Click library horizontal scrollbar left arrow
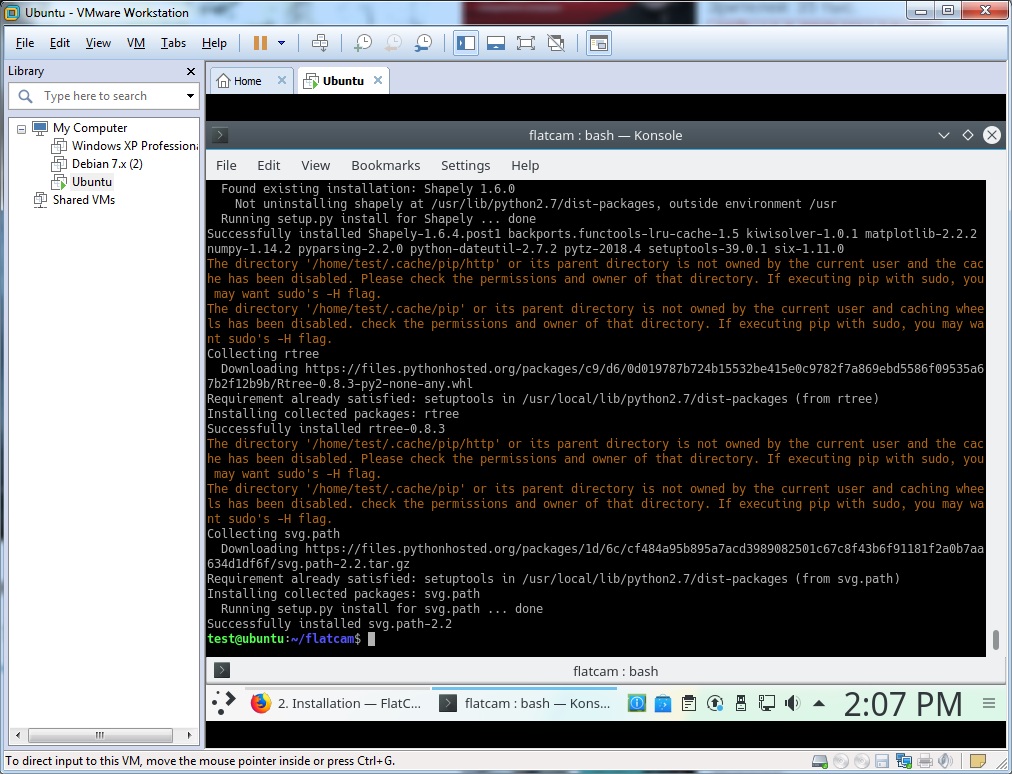 click(x=18, y=735)
